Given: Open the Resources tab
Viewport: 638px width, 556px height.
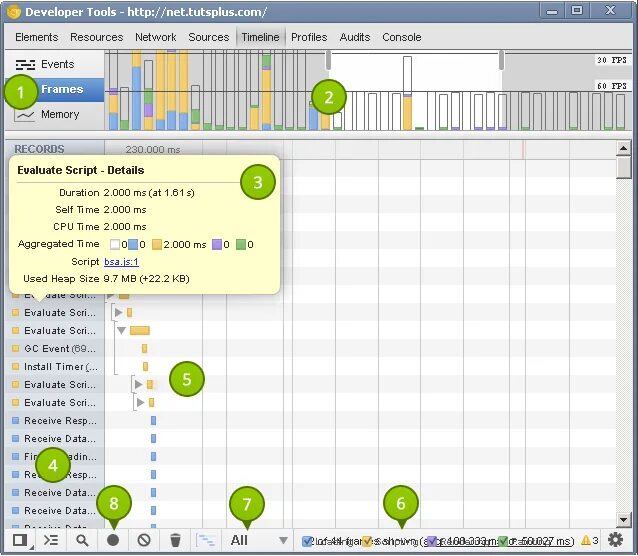Looking at the screenshot, I should point(96,37).
